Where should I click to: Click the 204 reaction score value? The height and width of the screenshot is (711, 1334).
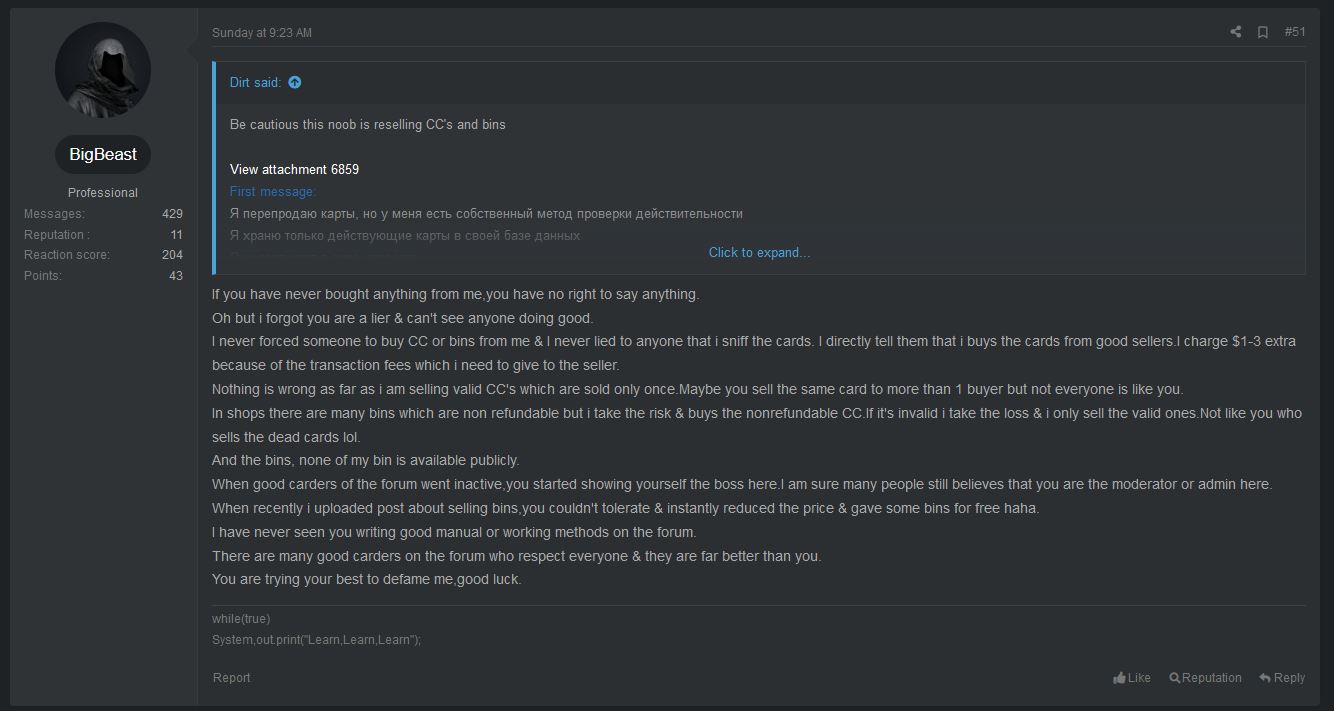coord(172,255)
